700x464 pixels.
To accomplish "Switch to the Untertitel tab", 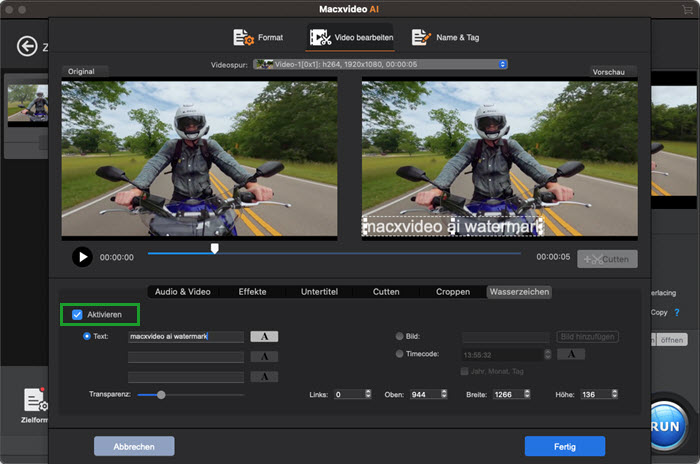I will click(319, 292).
